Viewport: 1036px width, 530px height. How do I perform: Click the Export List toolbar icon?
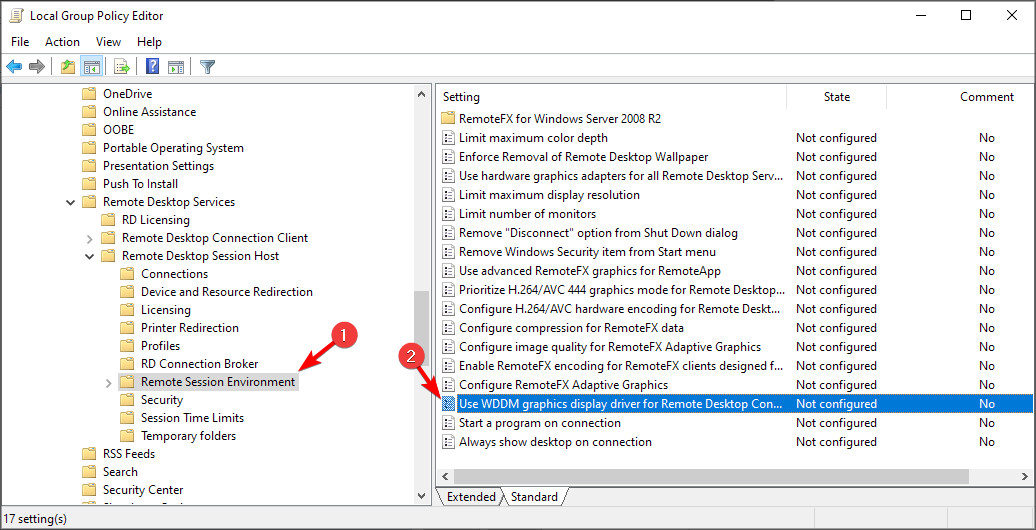pos(122,67)
